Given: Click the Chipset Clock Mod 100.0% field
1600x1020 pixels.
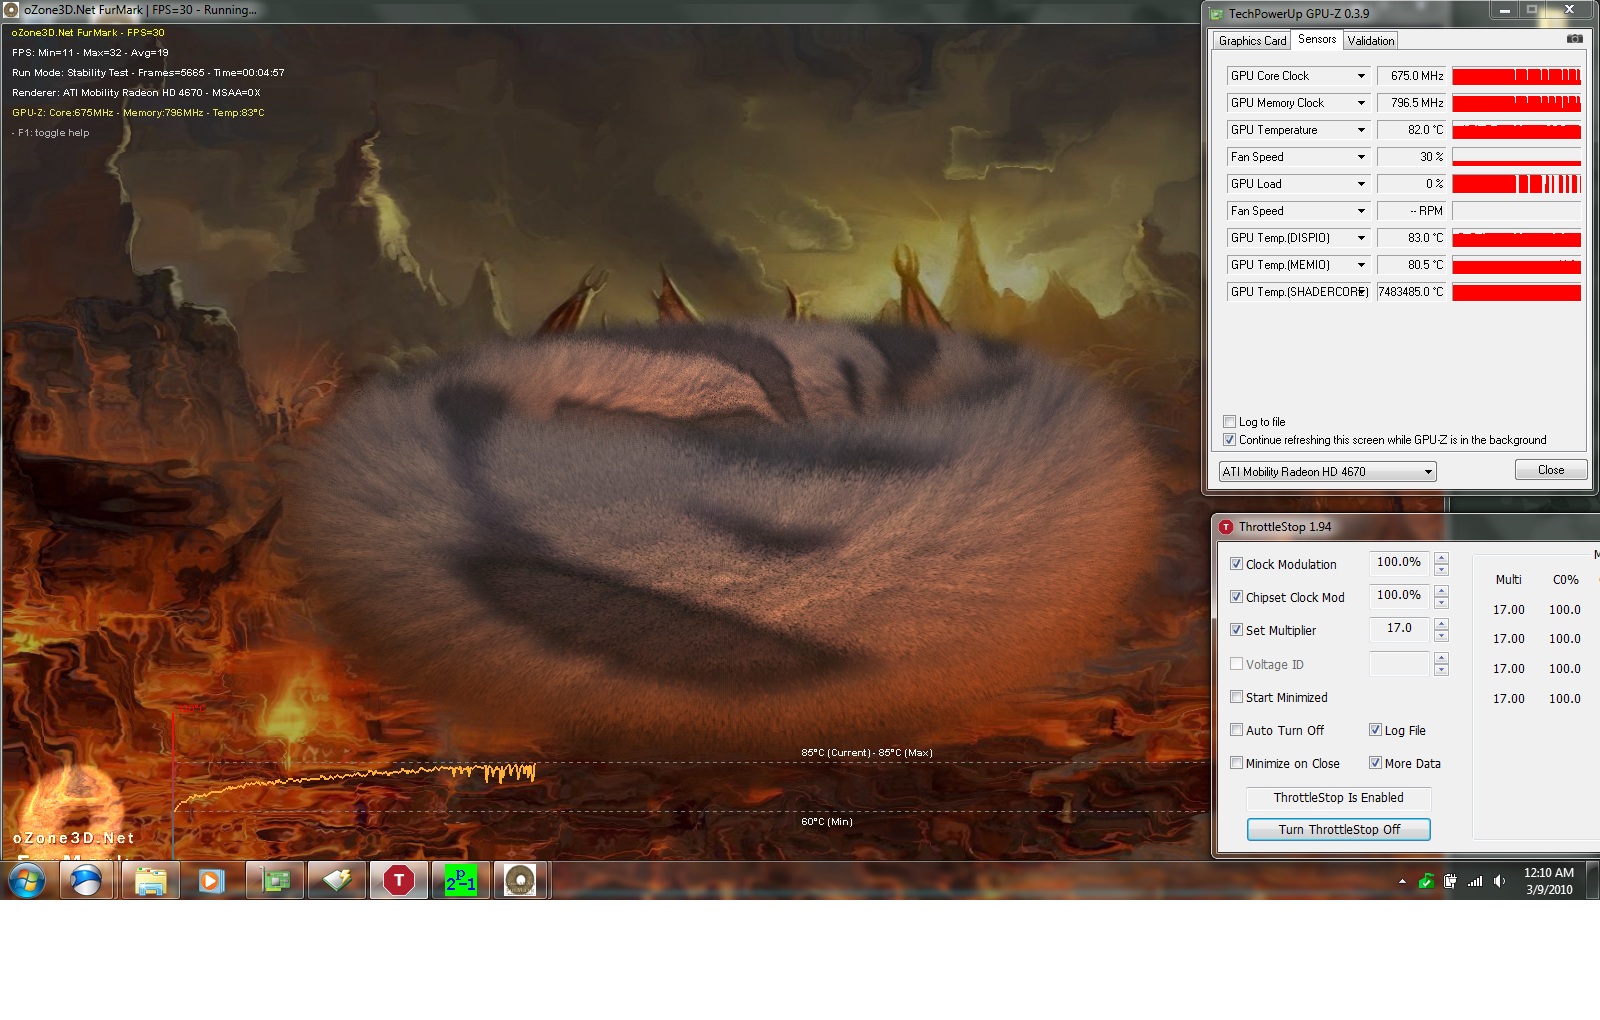Looking at the screenshot, I should (1399, 596).
